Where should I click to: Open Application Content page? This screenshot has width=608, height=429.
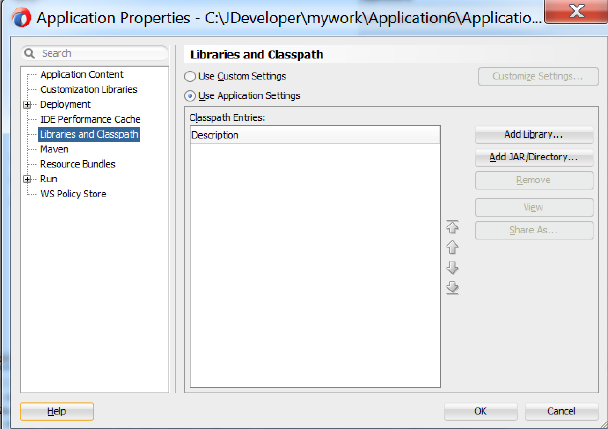[x=82, y=74]
